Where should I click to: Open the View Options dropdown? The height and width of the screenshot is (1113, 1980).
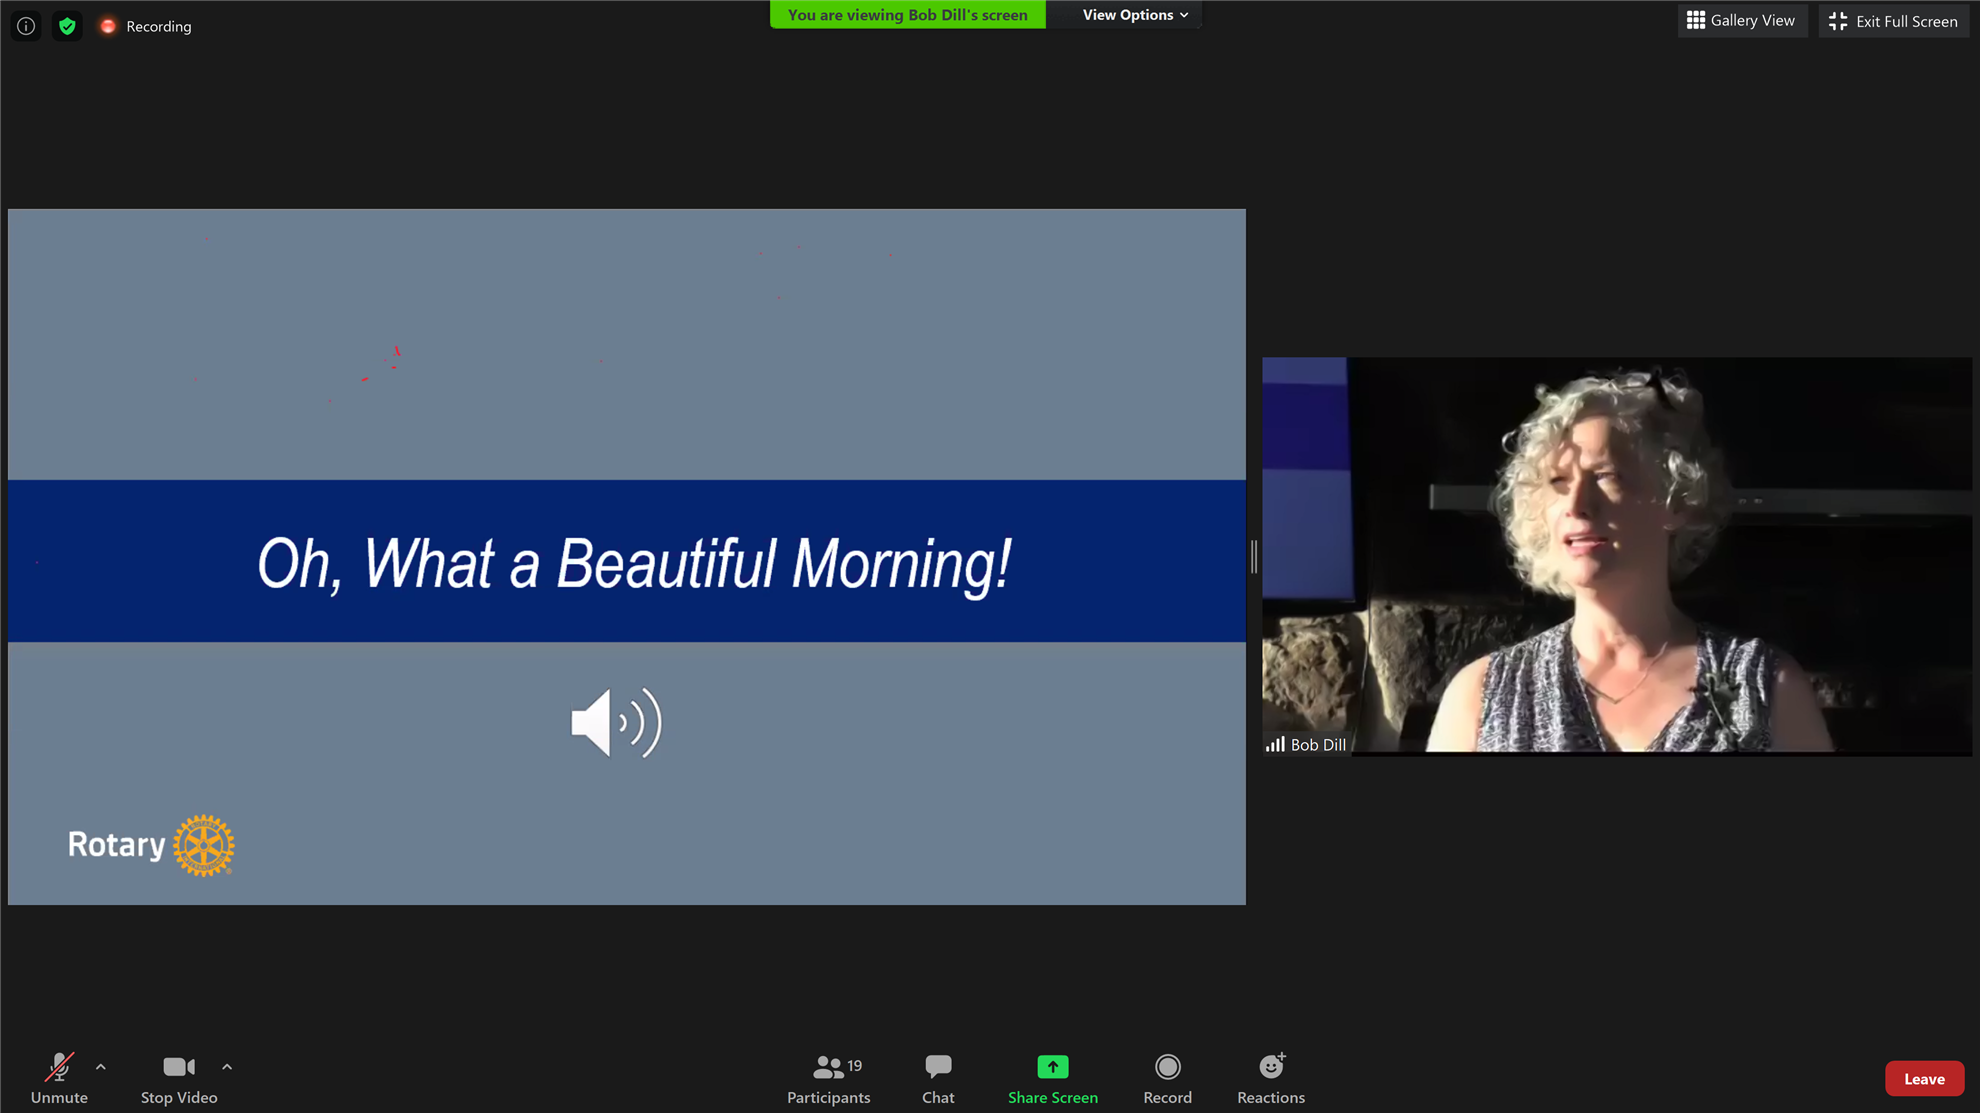click(x=1134, y=15)
